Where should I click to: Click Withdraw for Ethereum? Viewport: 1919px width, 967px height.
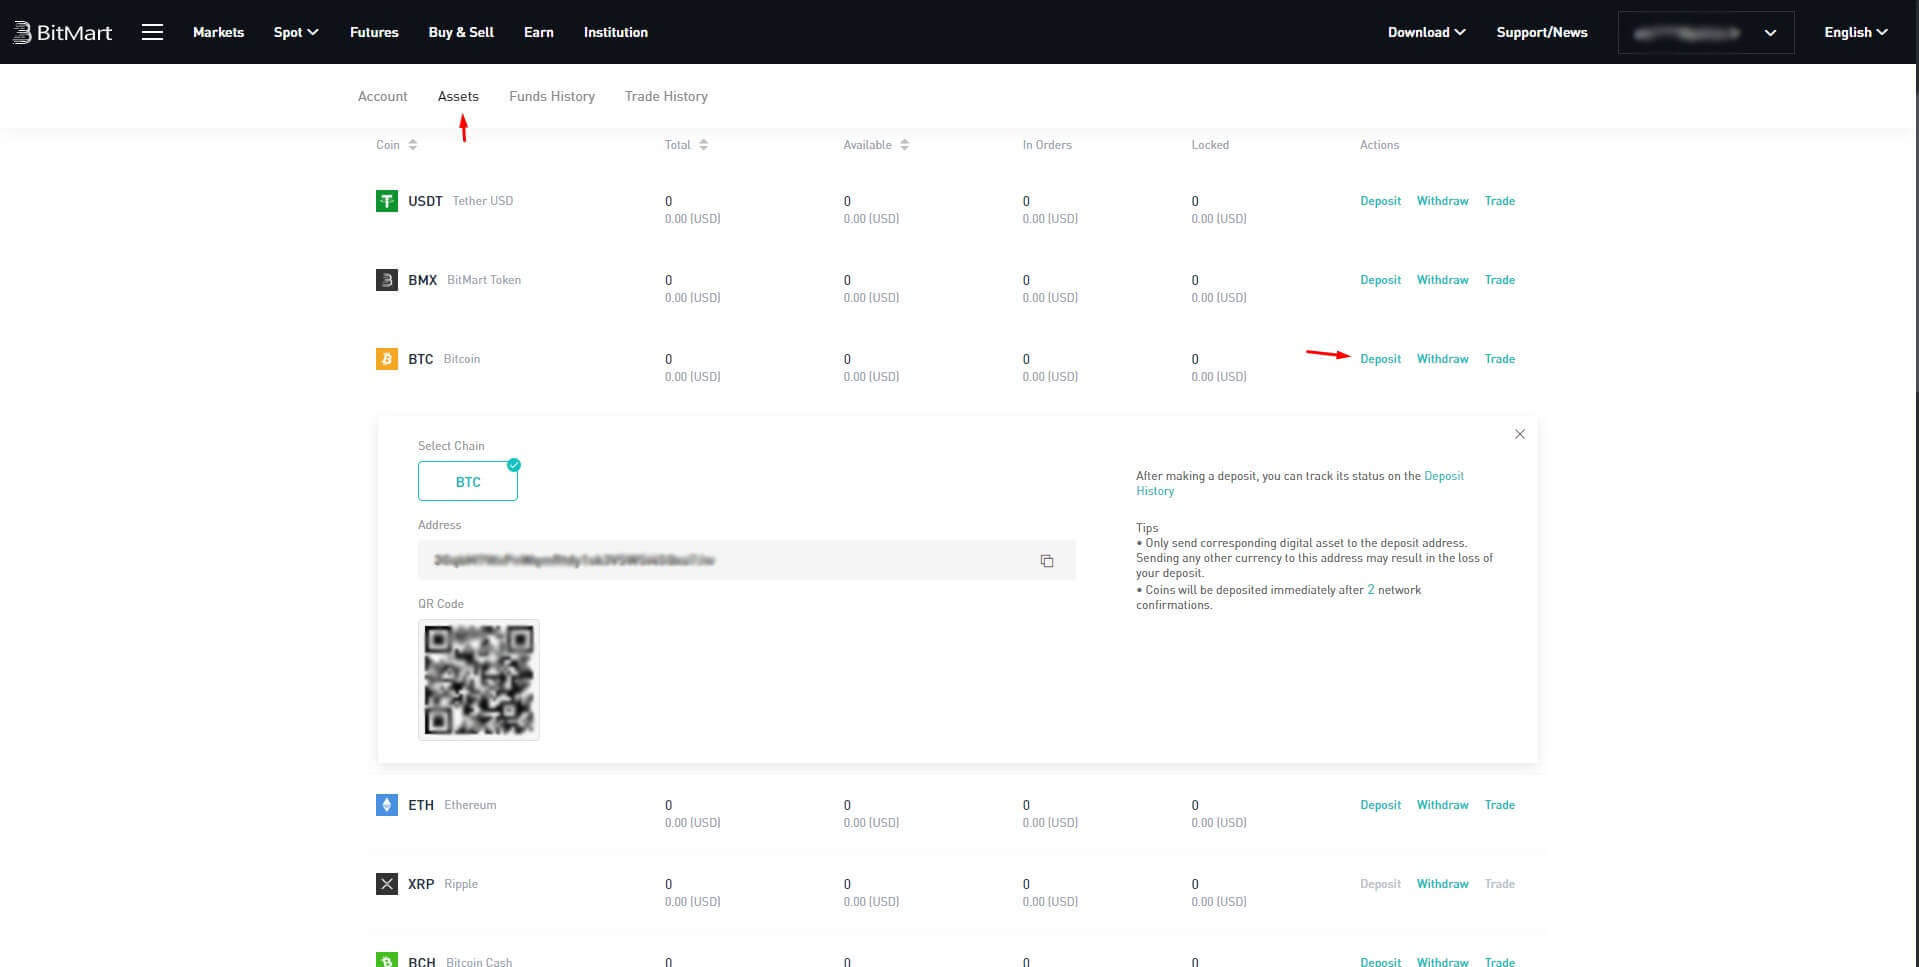tap(1442, 805)
